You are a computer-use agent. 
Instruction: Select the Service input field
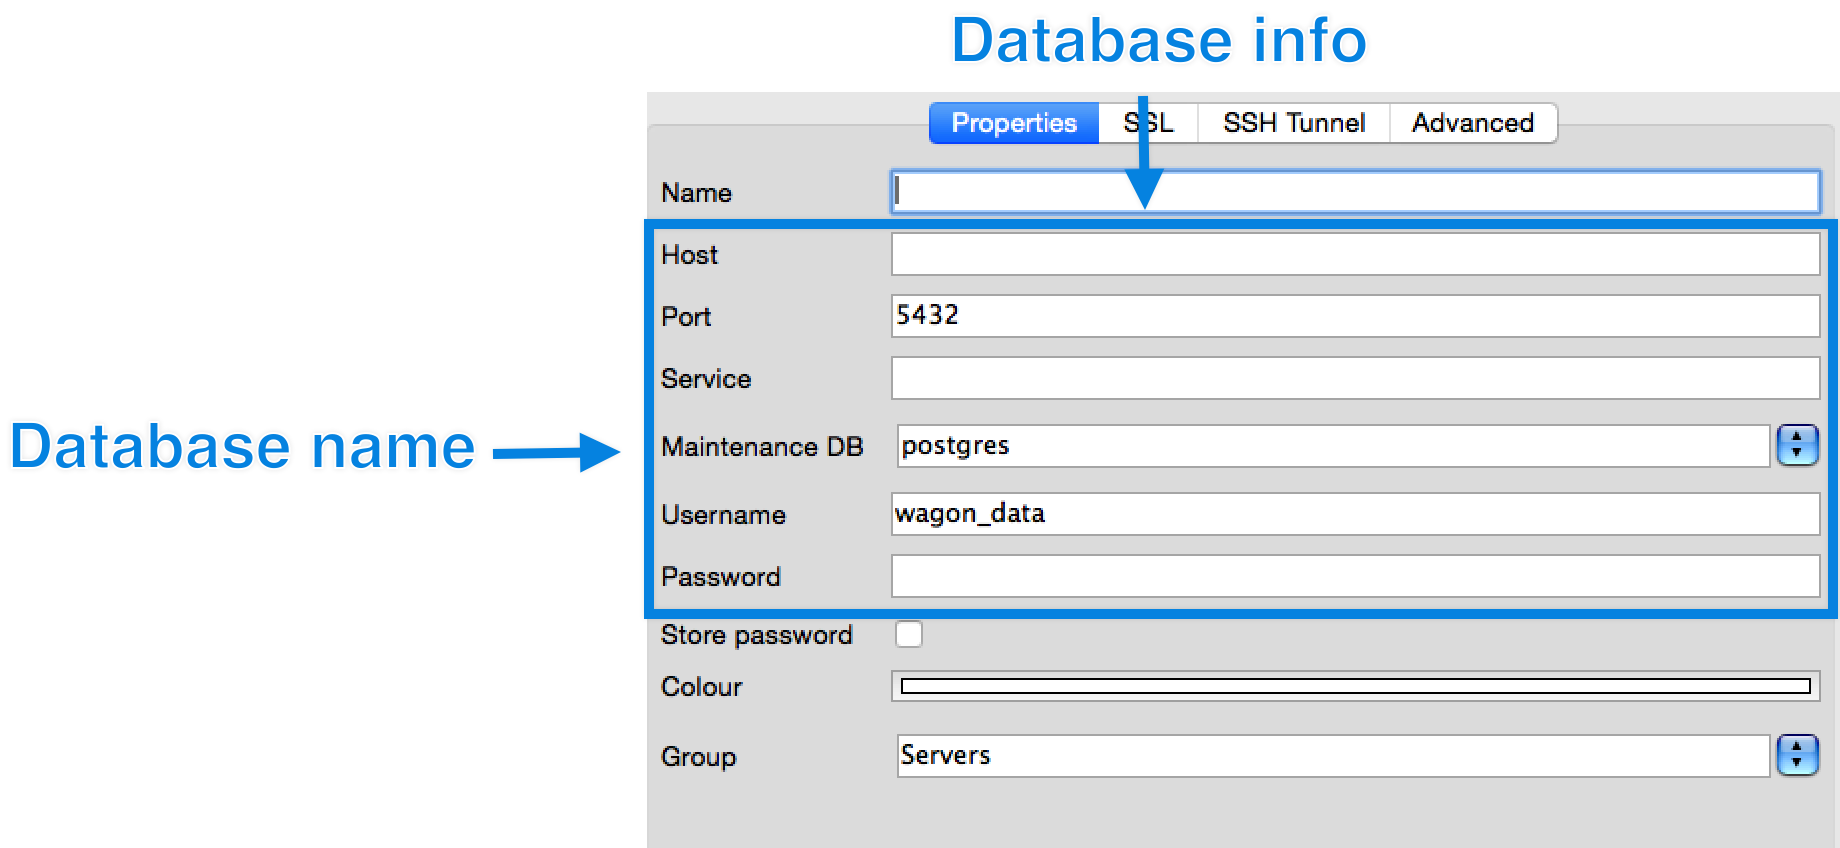pyautogui.click(x=1354, y=378)
